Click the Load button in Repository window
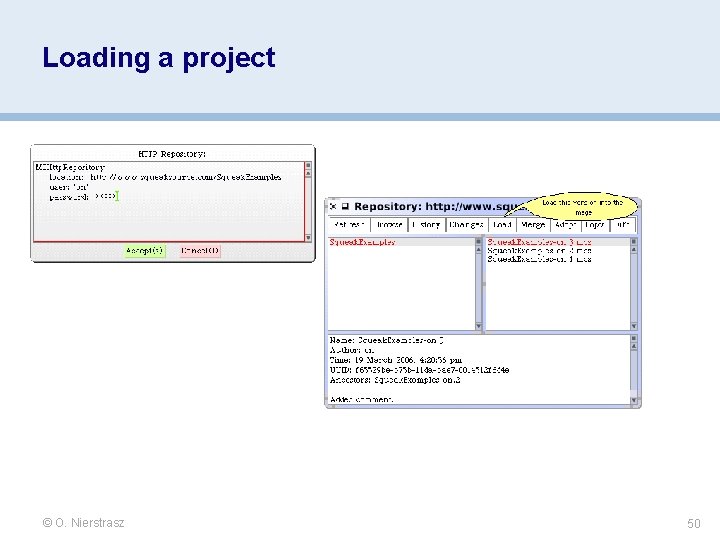The image size is (720, 540). coord(502,225)
